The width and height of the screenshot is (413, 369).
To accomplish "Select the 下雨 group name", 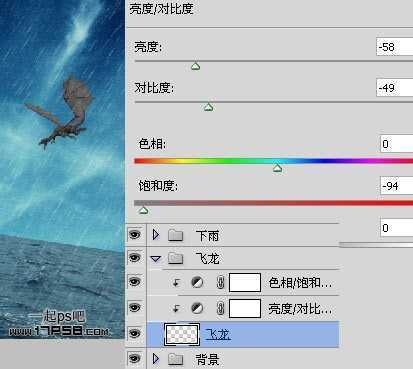I will point(207,236).
